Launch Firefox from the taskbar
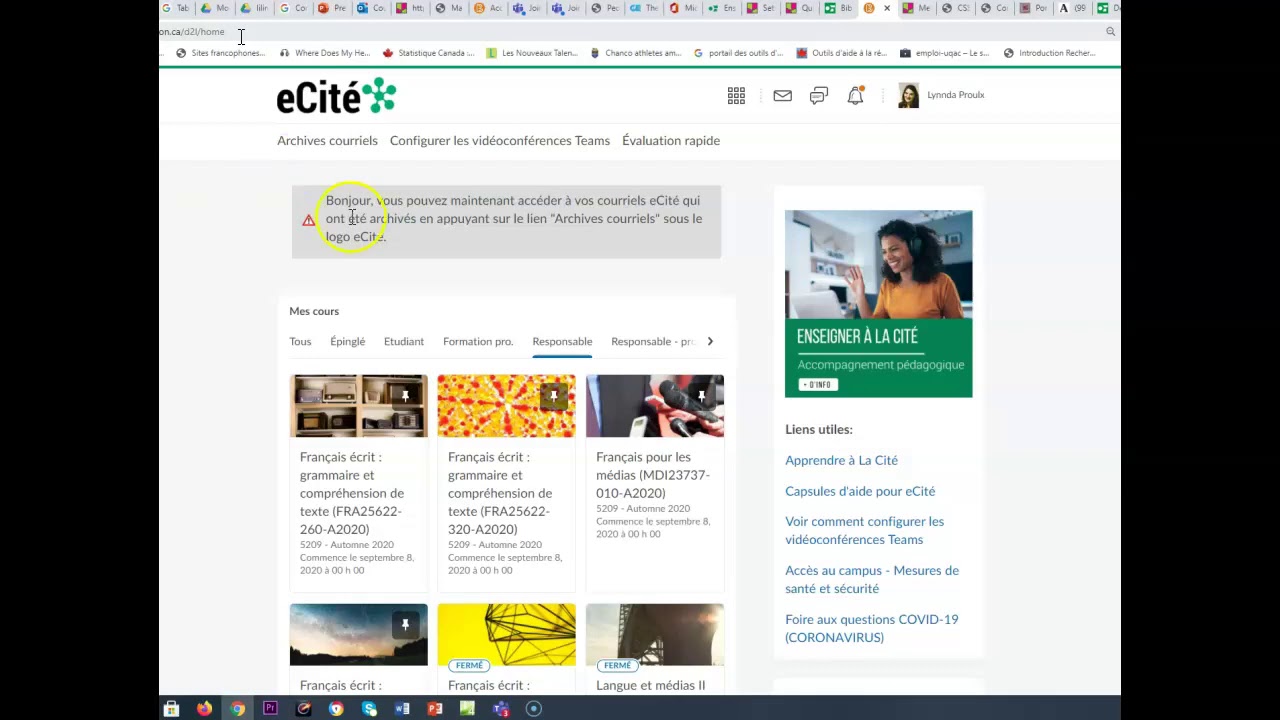 204,709
